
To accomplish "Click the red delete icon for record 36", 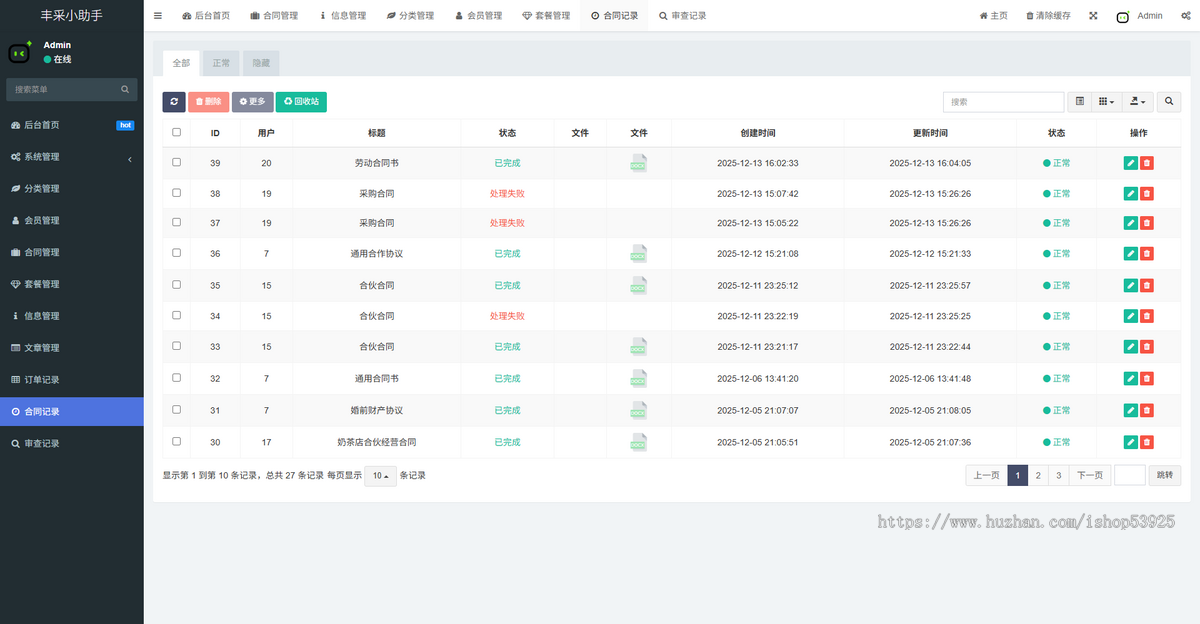I will [x=1147, y=254].
